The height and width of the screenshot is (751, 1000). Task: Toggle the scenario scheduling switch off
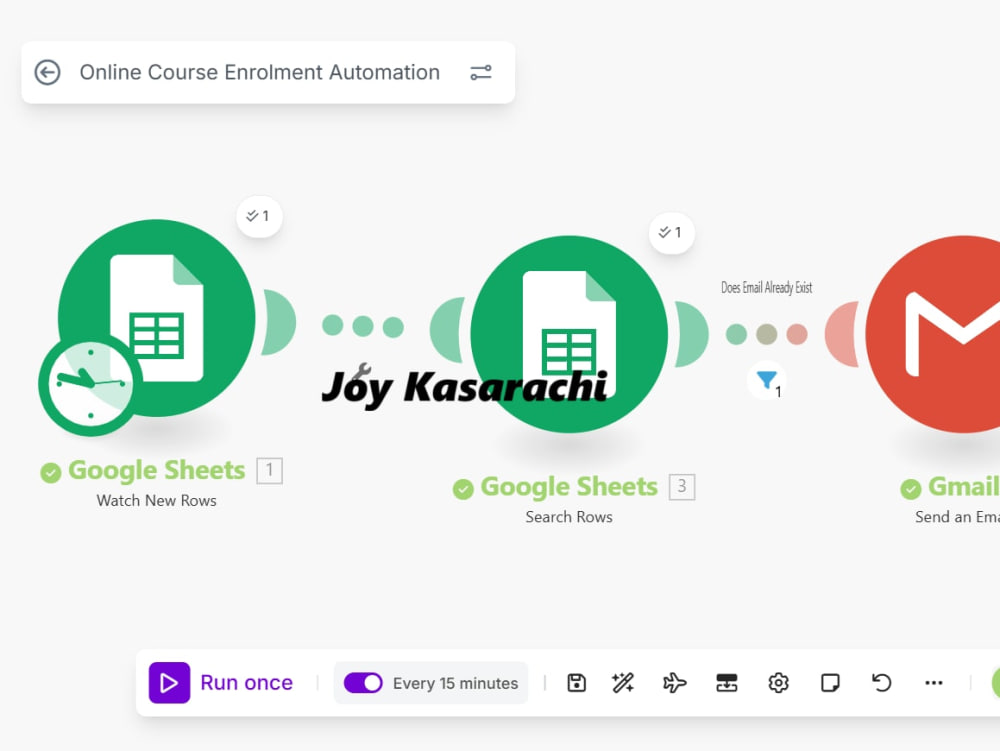tap(363, 683)
